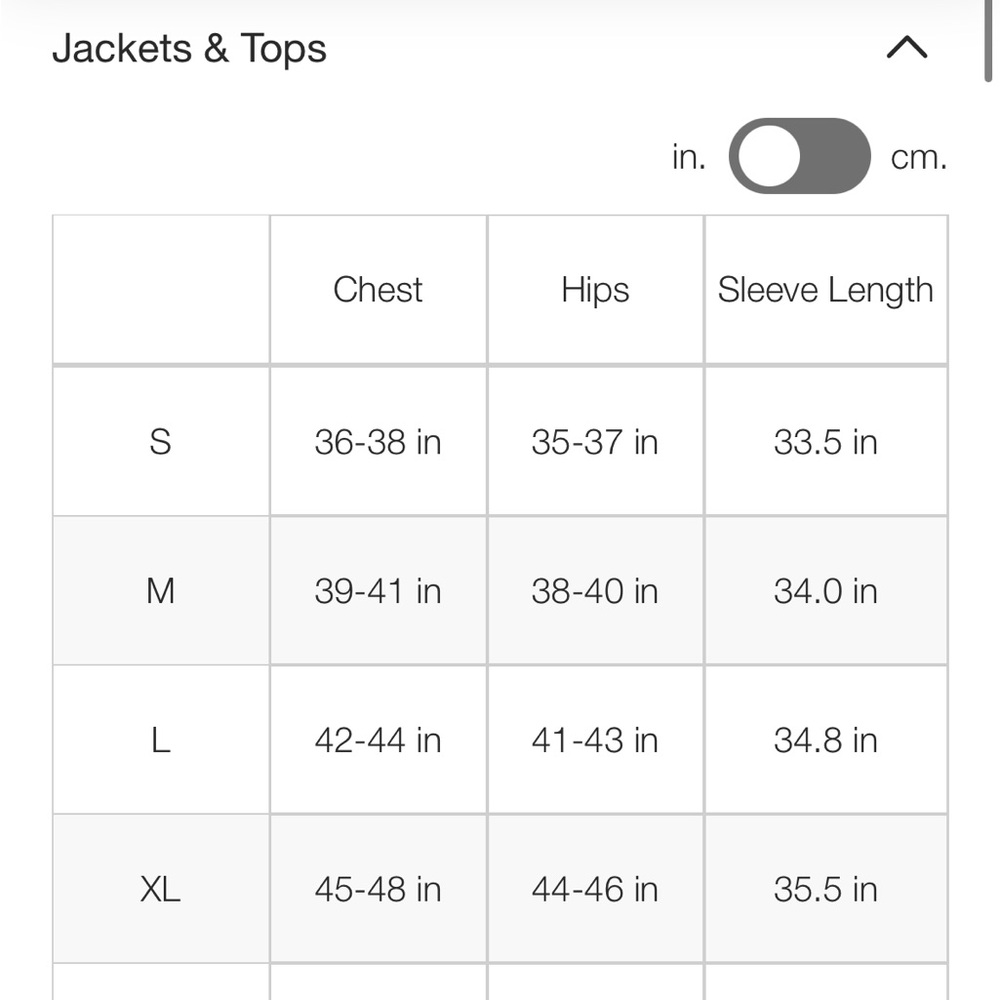Click the 41-43 in hips cell
The width and height of the screenshot is (1000, 1000).
[x=595, y=740]
